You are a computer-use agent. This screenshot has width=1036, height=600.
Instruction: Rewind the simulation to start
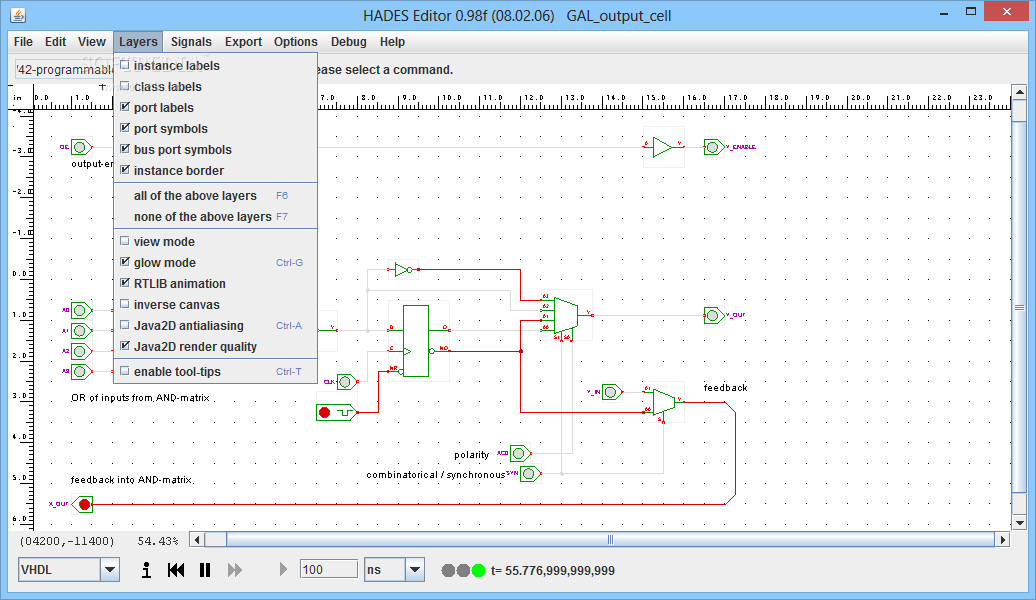pos(176,570)
